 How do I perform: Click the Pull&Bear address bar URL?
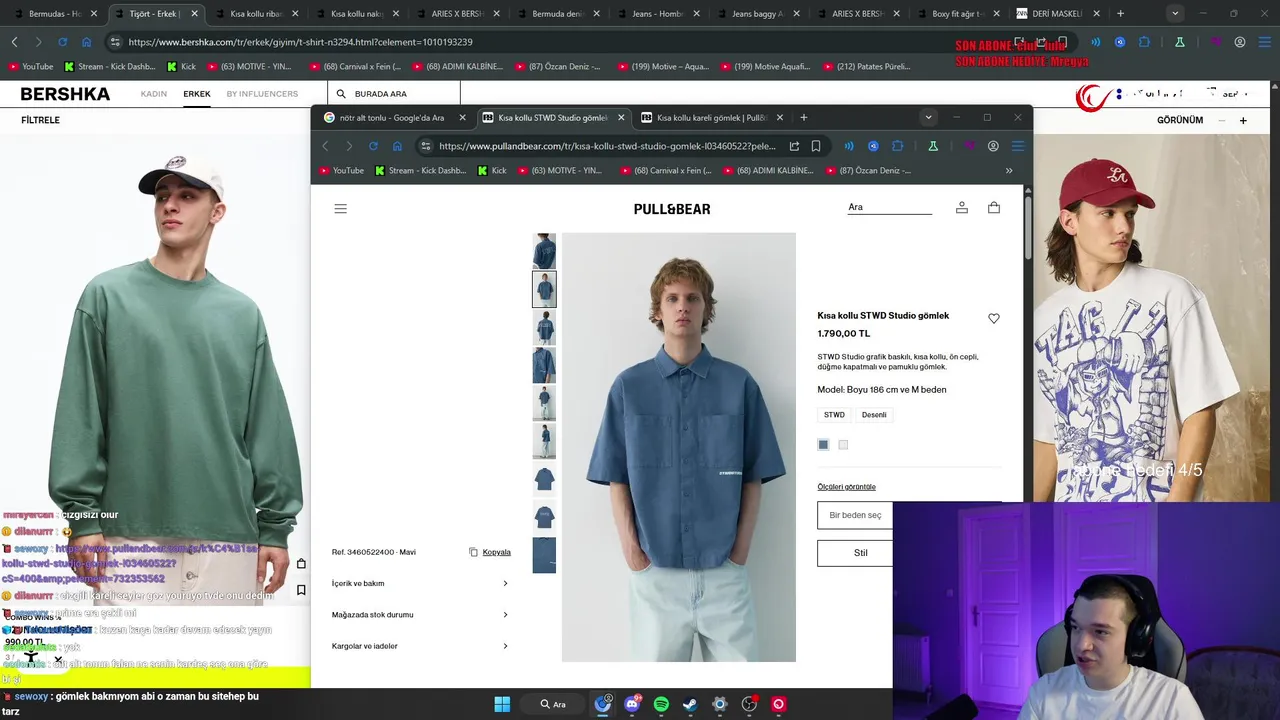pos(607,146)
